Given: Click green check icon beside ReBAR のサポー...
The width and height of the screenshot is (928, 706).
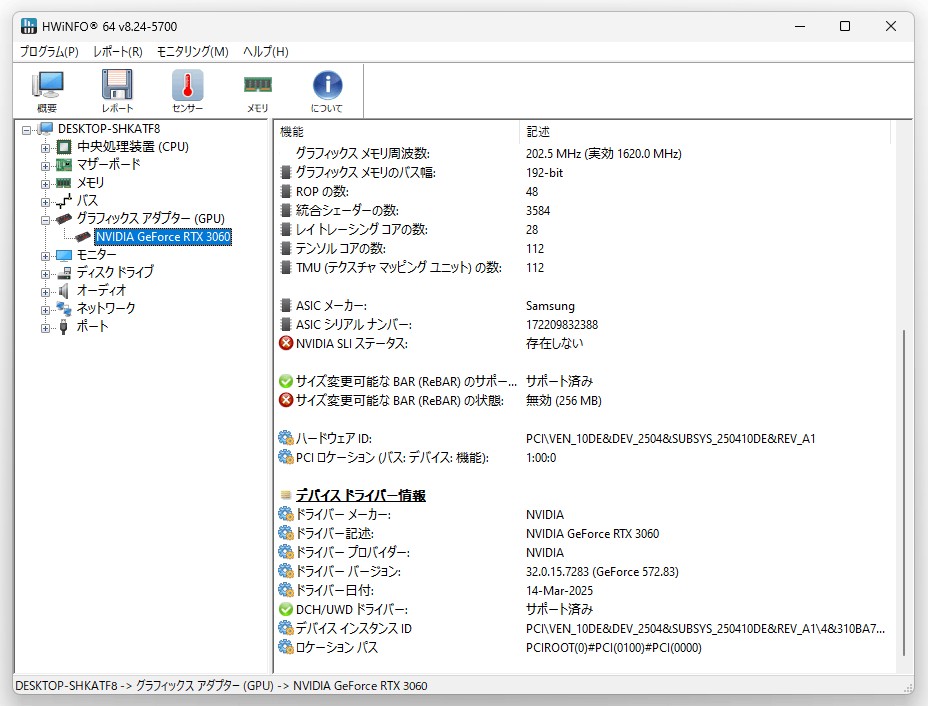Looking at the screenshot, I should tap(286, 381).
